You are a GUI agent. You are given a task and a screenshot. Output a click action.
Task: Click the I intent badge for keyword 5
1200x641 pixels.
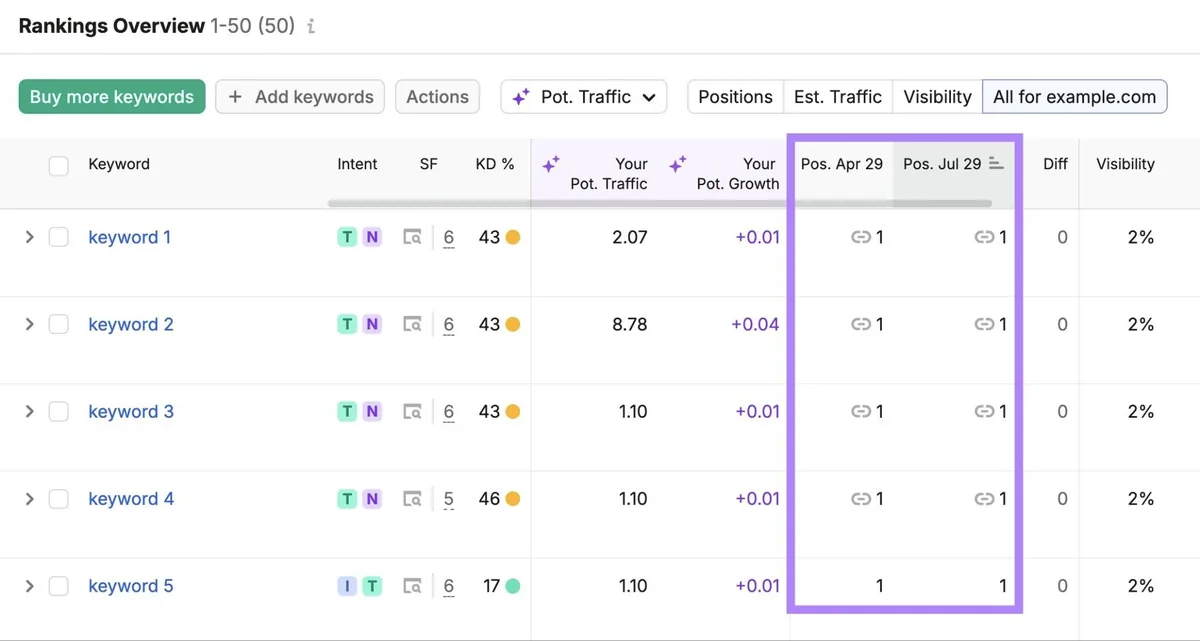coord(347,586)
